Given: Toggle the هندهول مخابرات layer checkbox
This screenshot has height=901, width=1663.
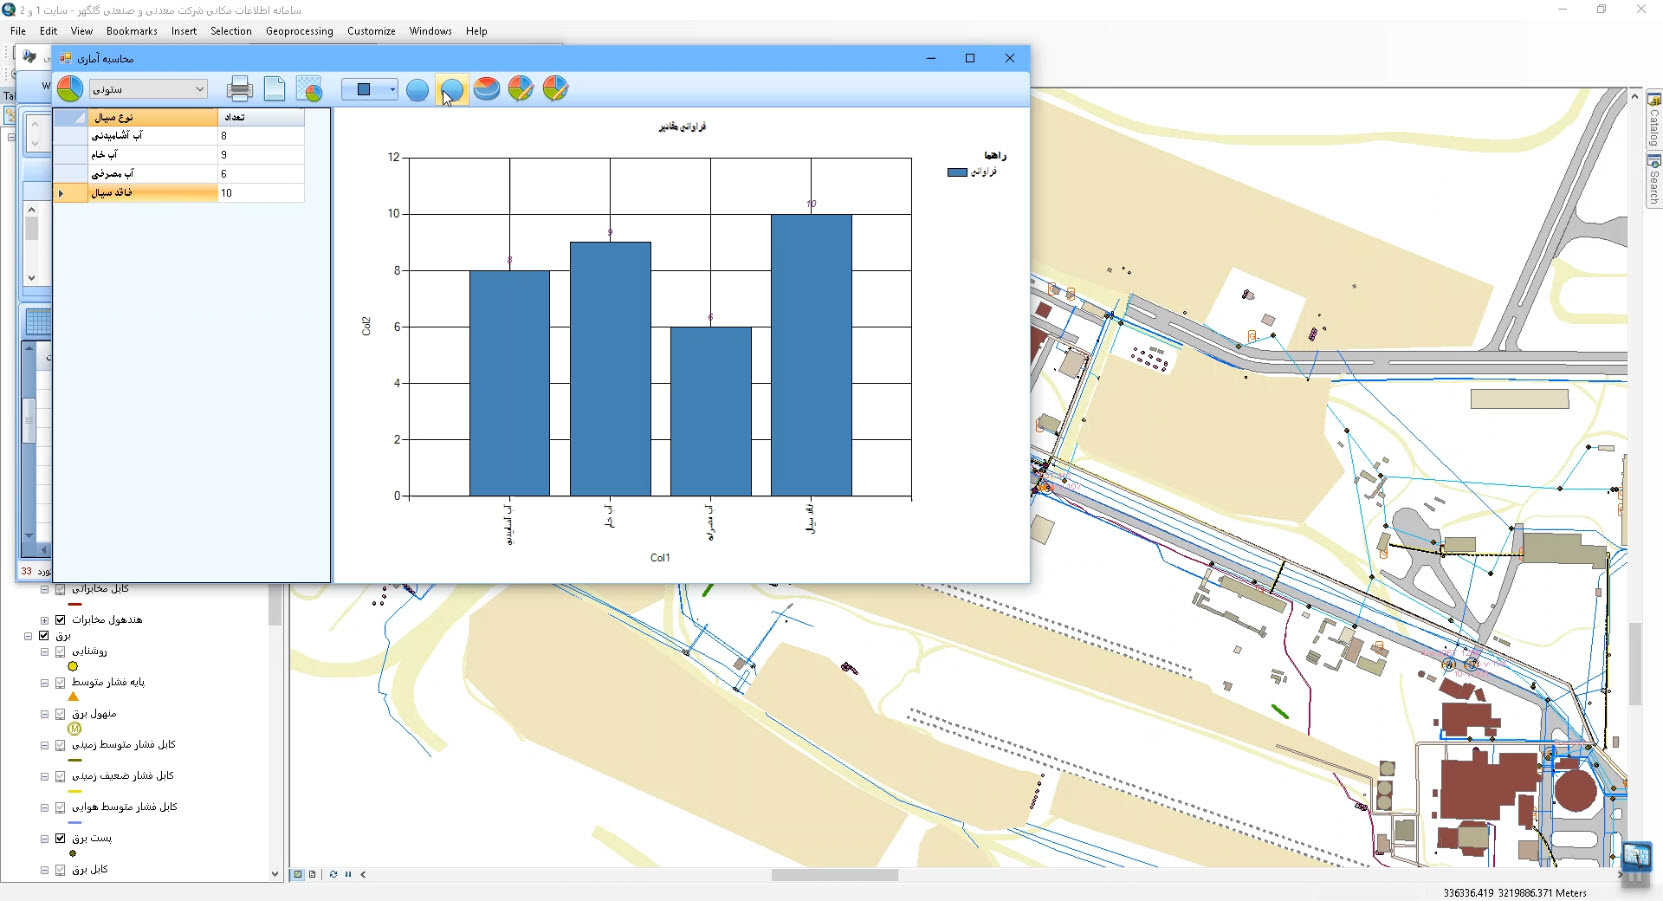Looking at the screenshot, I should click(60, 620).
